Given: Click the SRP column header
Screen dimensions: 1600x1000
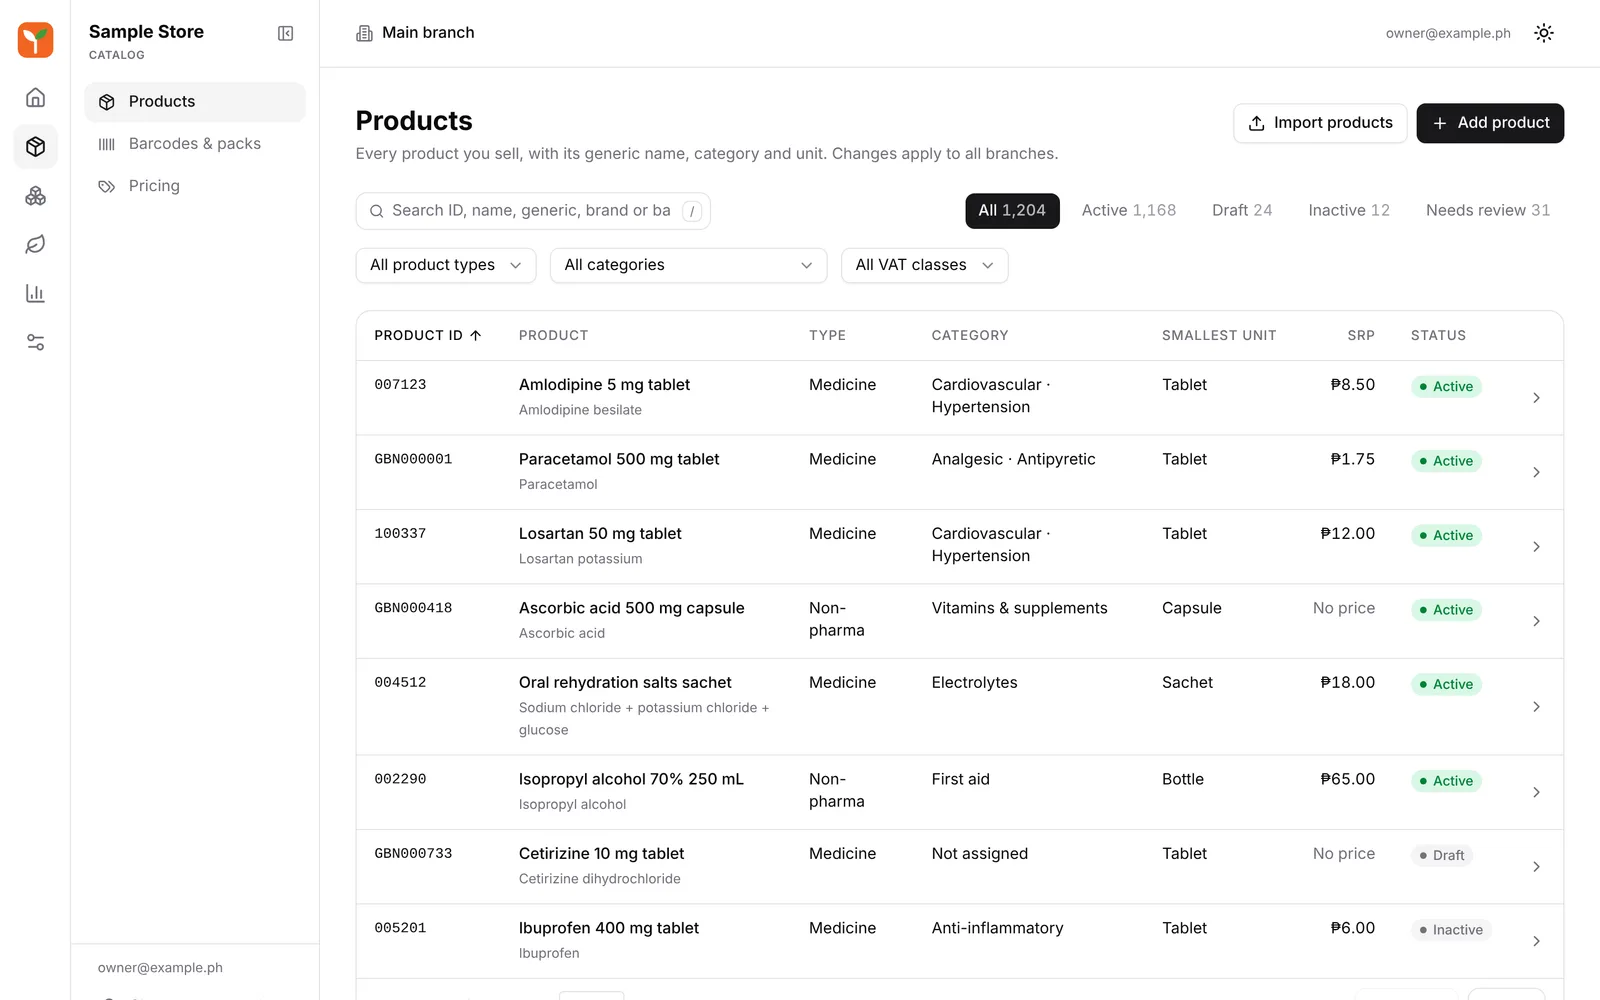Looking at the screenshot, I should (1361, 335).
